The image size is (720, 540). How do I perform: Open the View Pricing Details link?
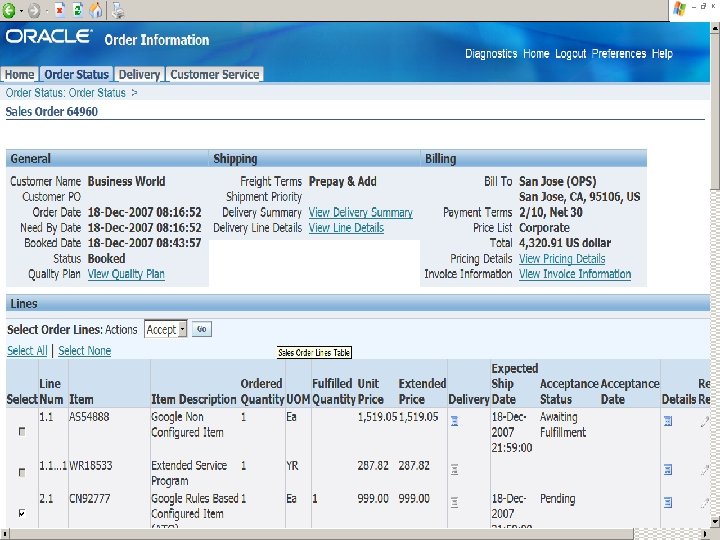pos(562,259)
